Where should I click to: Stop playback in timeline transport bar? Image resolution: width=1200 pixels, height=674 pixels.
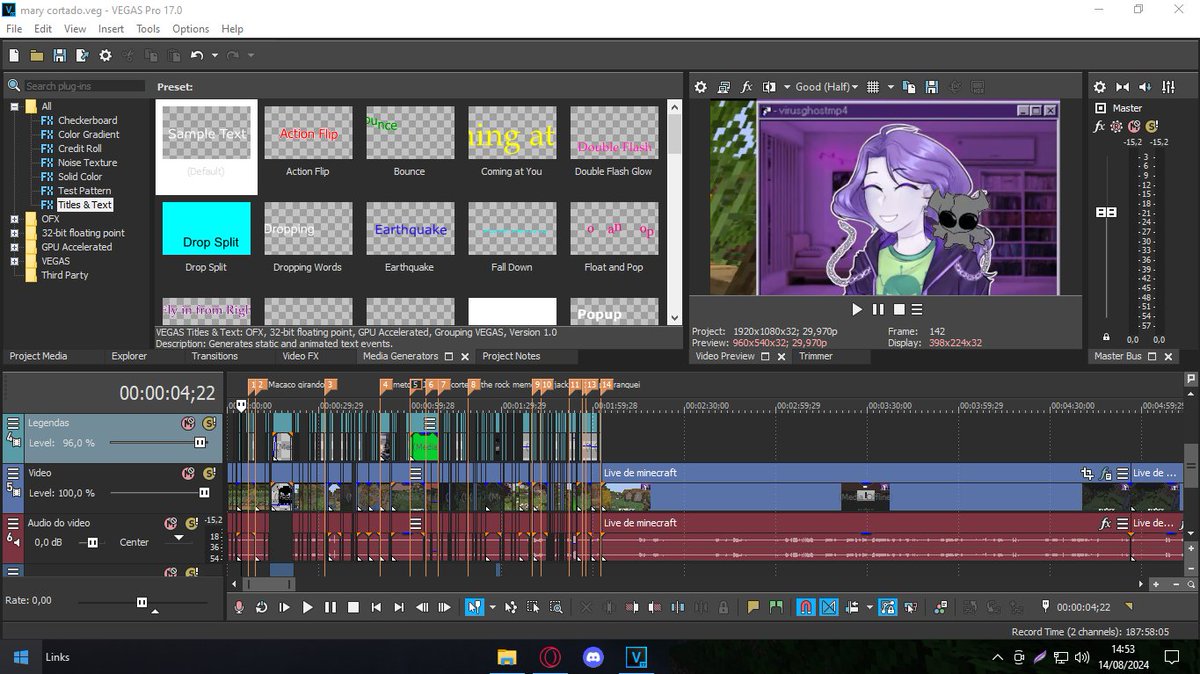(353, 607)
